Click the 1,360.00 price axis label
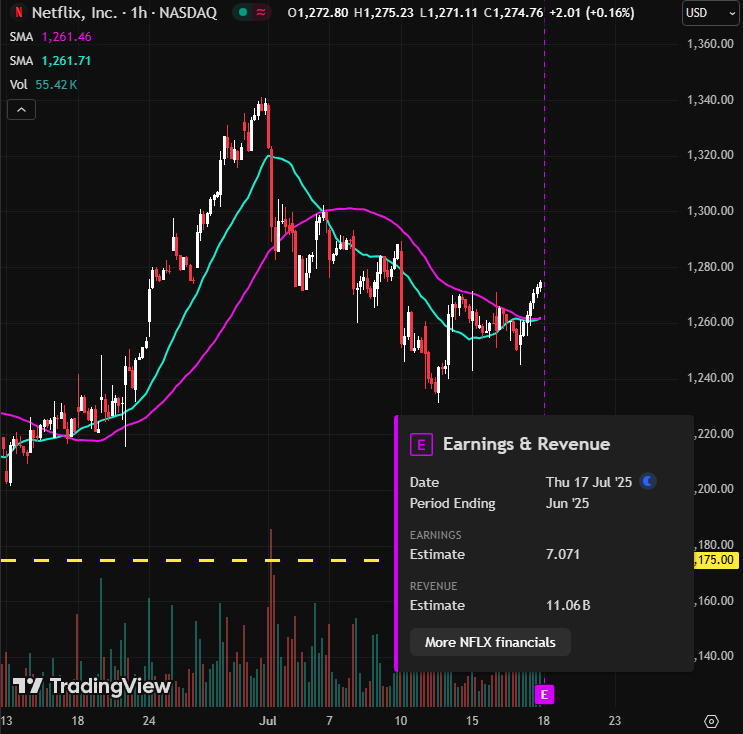 (x=710, y=44)
